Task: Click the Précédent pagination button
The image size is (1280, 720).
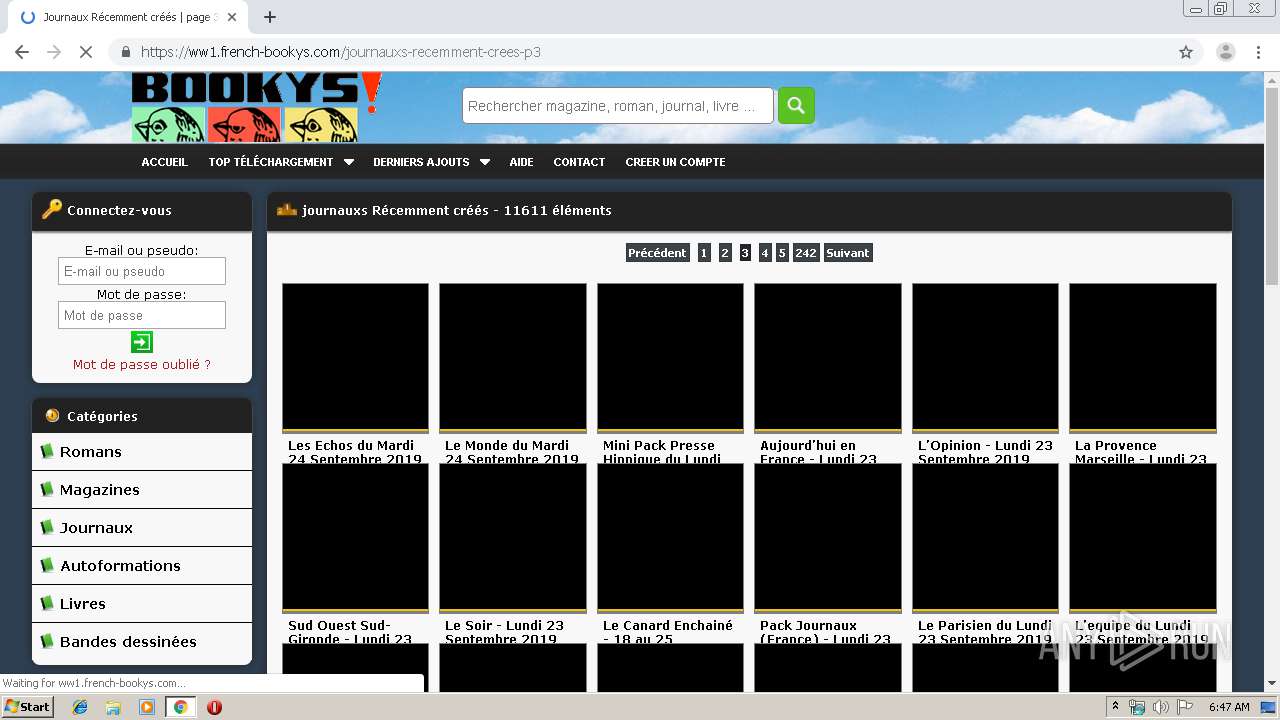Action: point(657,253)
